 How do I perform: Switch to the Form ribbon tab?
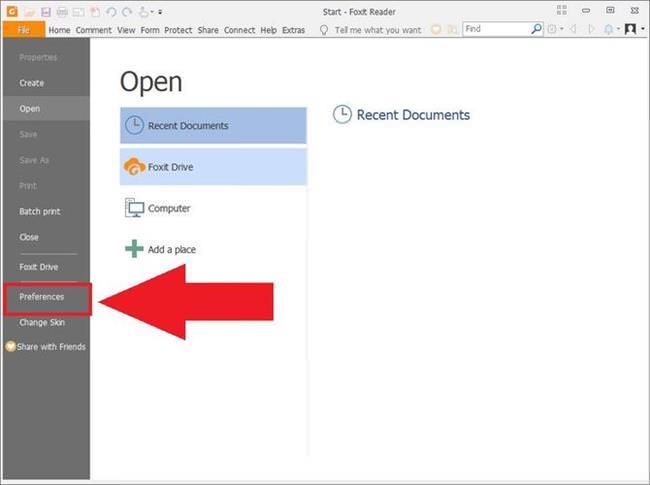[150, 30]
